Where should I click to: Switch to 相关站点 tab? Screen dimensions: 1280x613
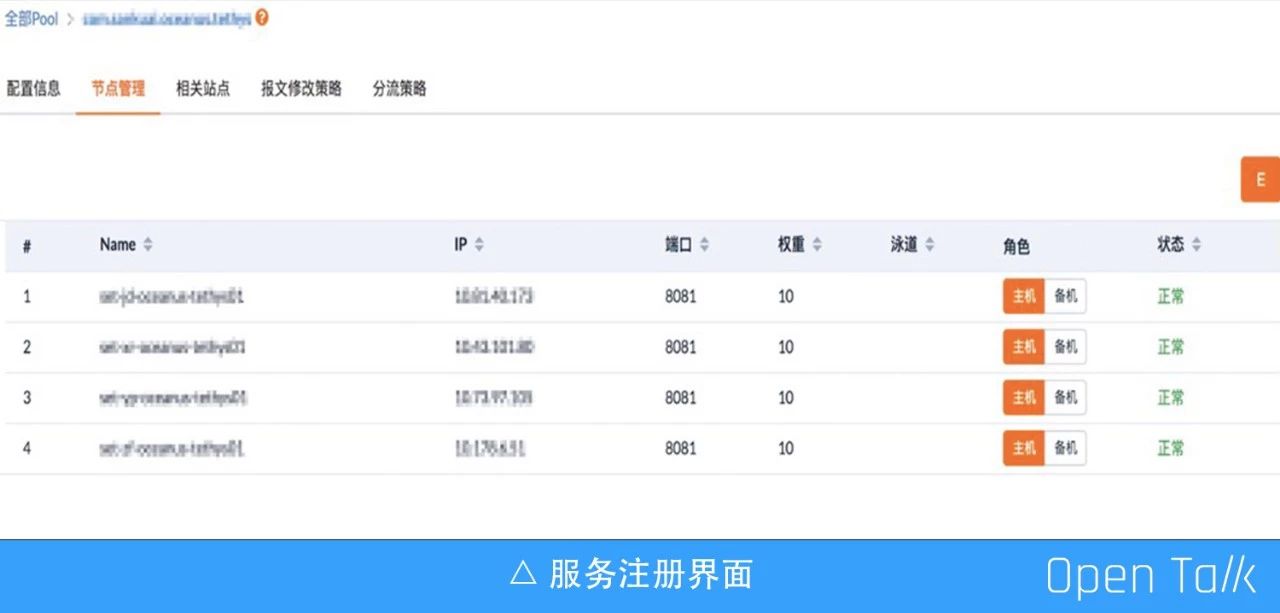click(203, 88)
